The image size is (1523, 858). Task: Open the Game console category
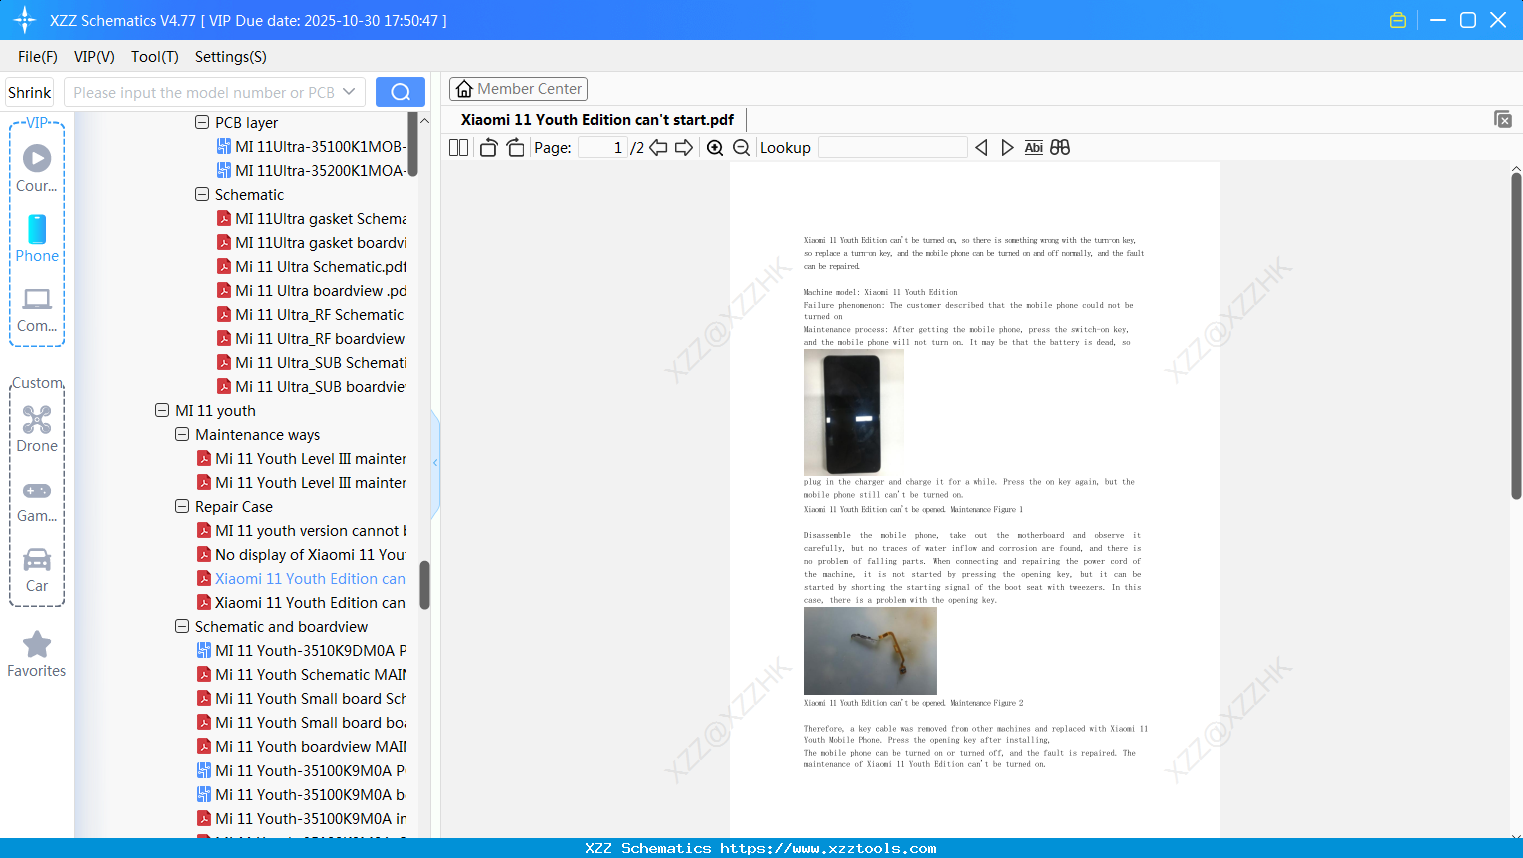coord(37,500)
